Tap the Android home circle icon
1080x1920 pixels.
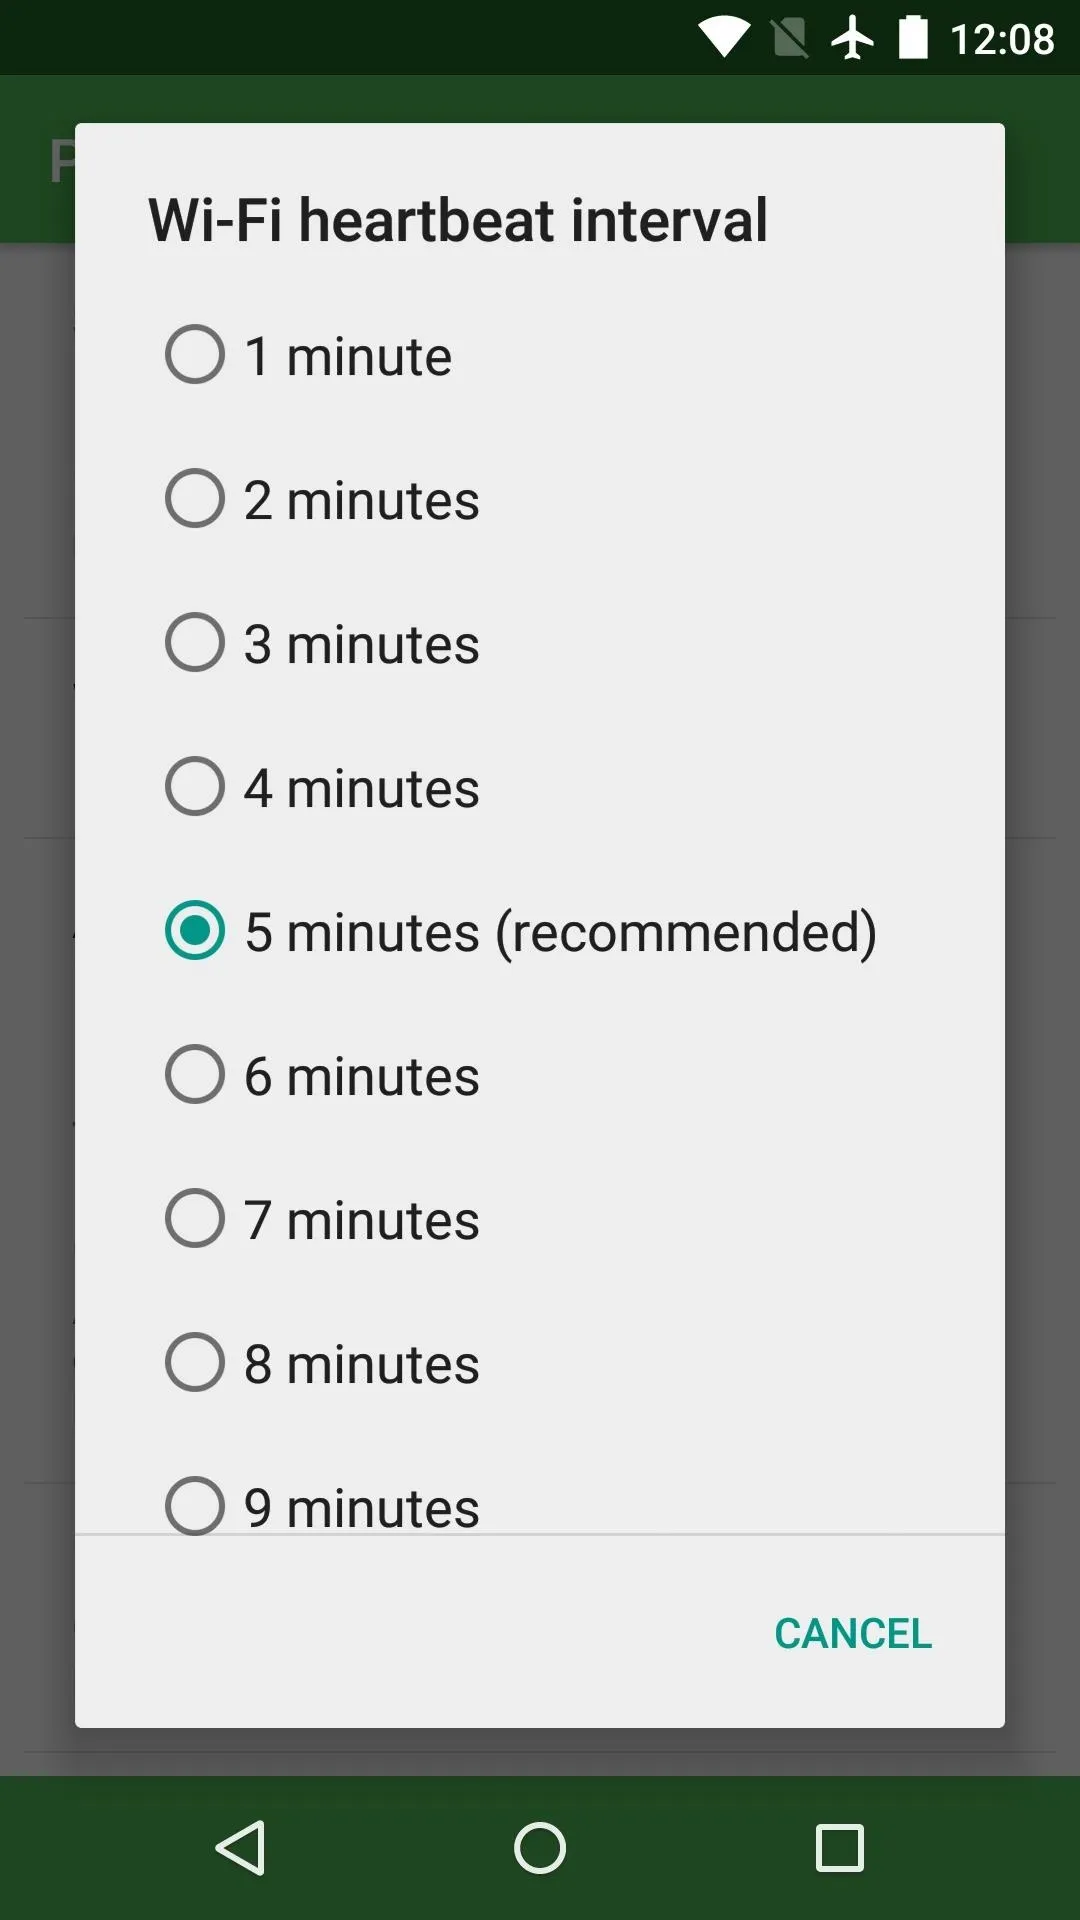(x=540, y=1847)
